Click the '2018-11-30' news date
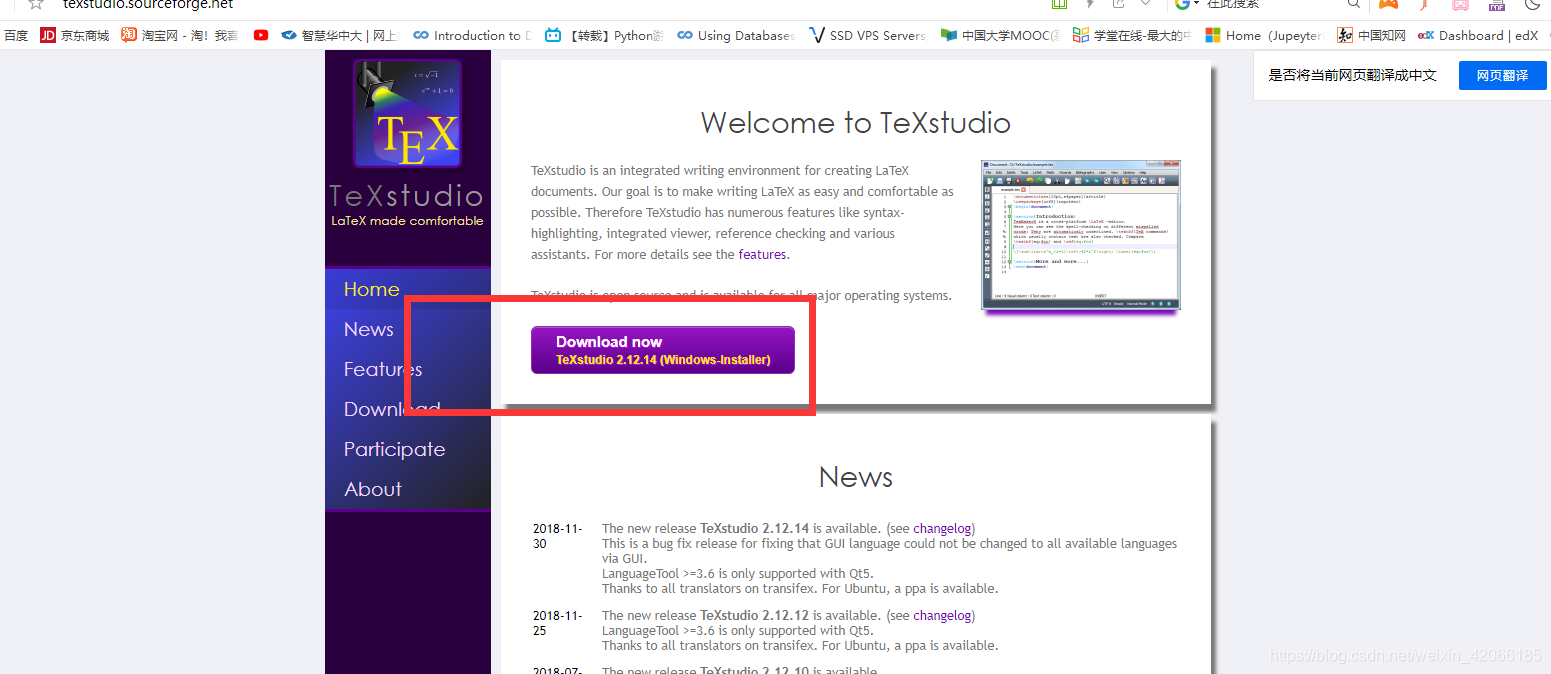The width and height of the screenshot is (1551, 674). pyautogui.click(x=557, y=537)
